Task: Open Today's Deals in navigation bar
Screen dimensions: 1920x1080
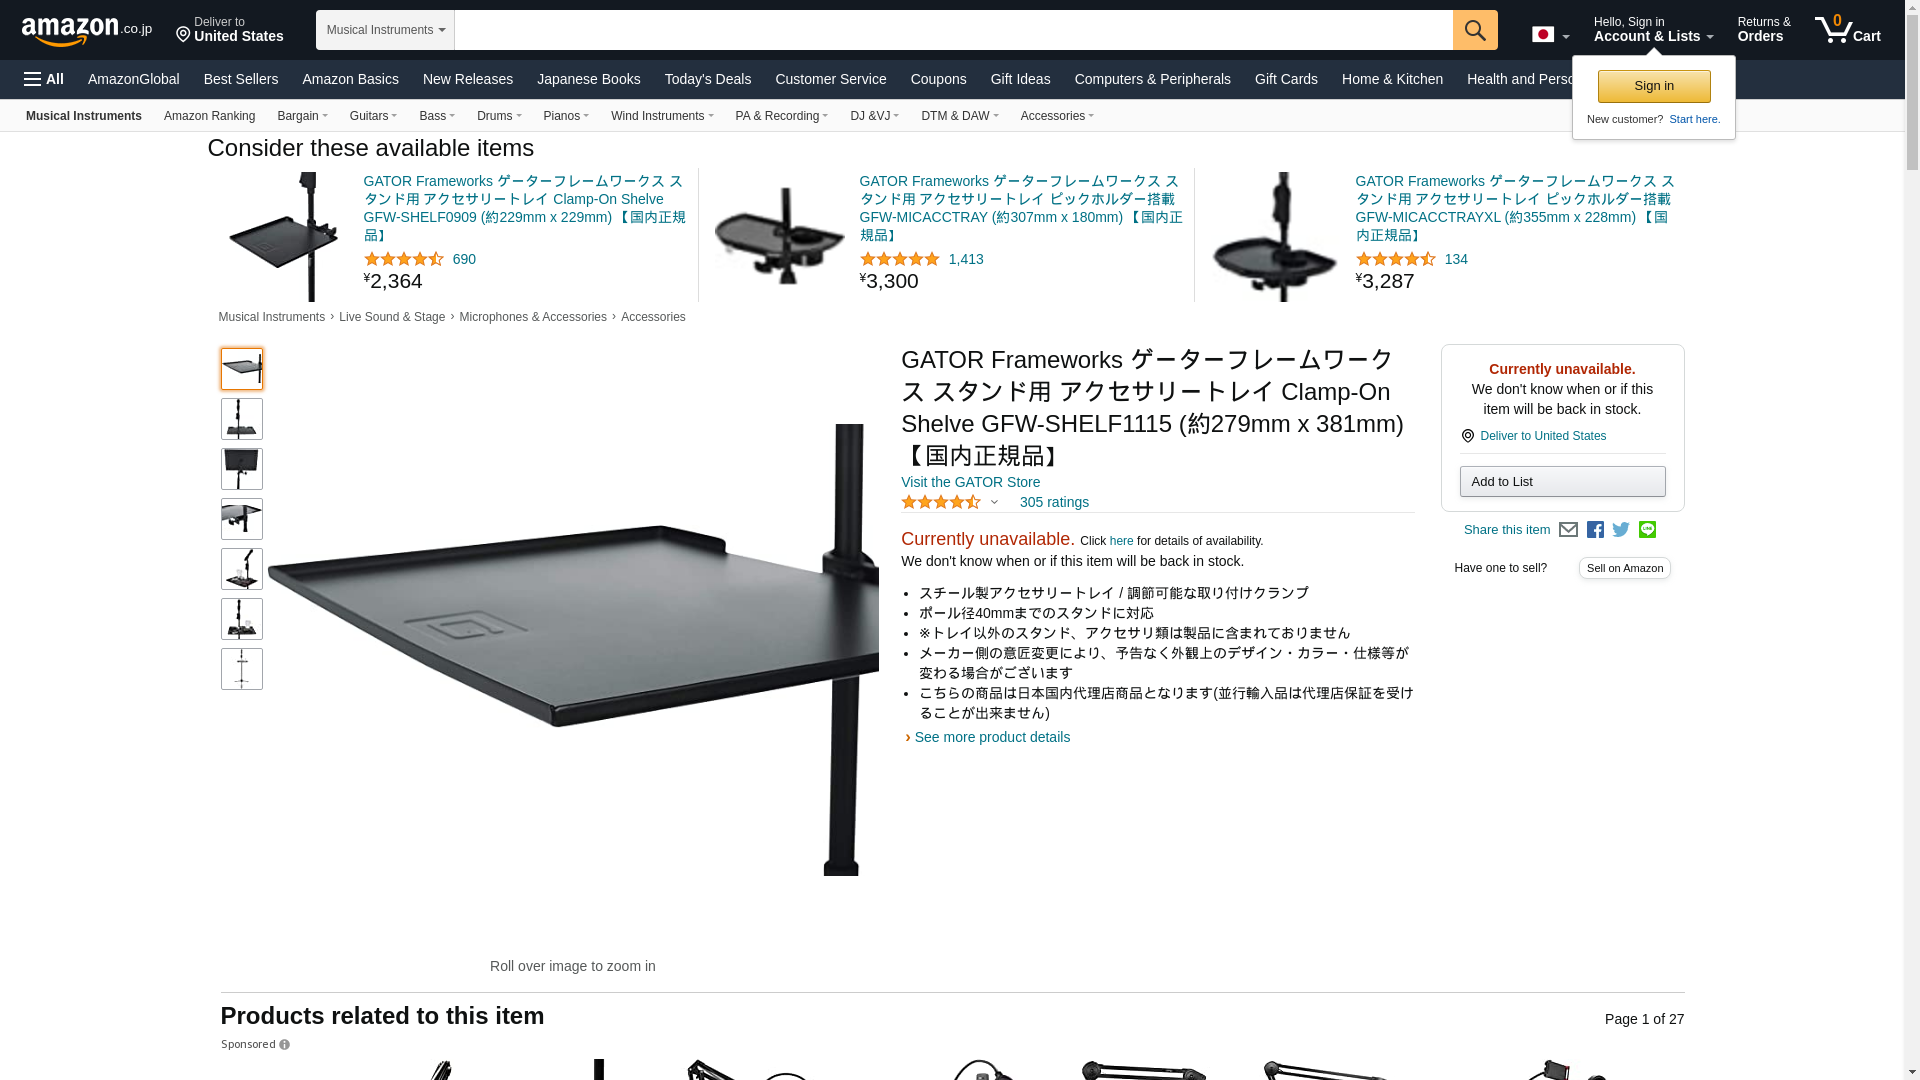Action: coord(707,79)
